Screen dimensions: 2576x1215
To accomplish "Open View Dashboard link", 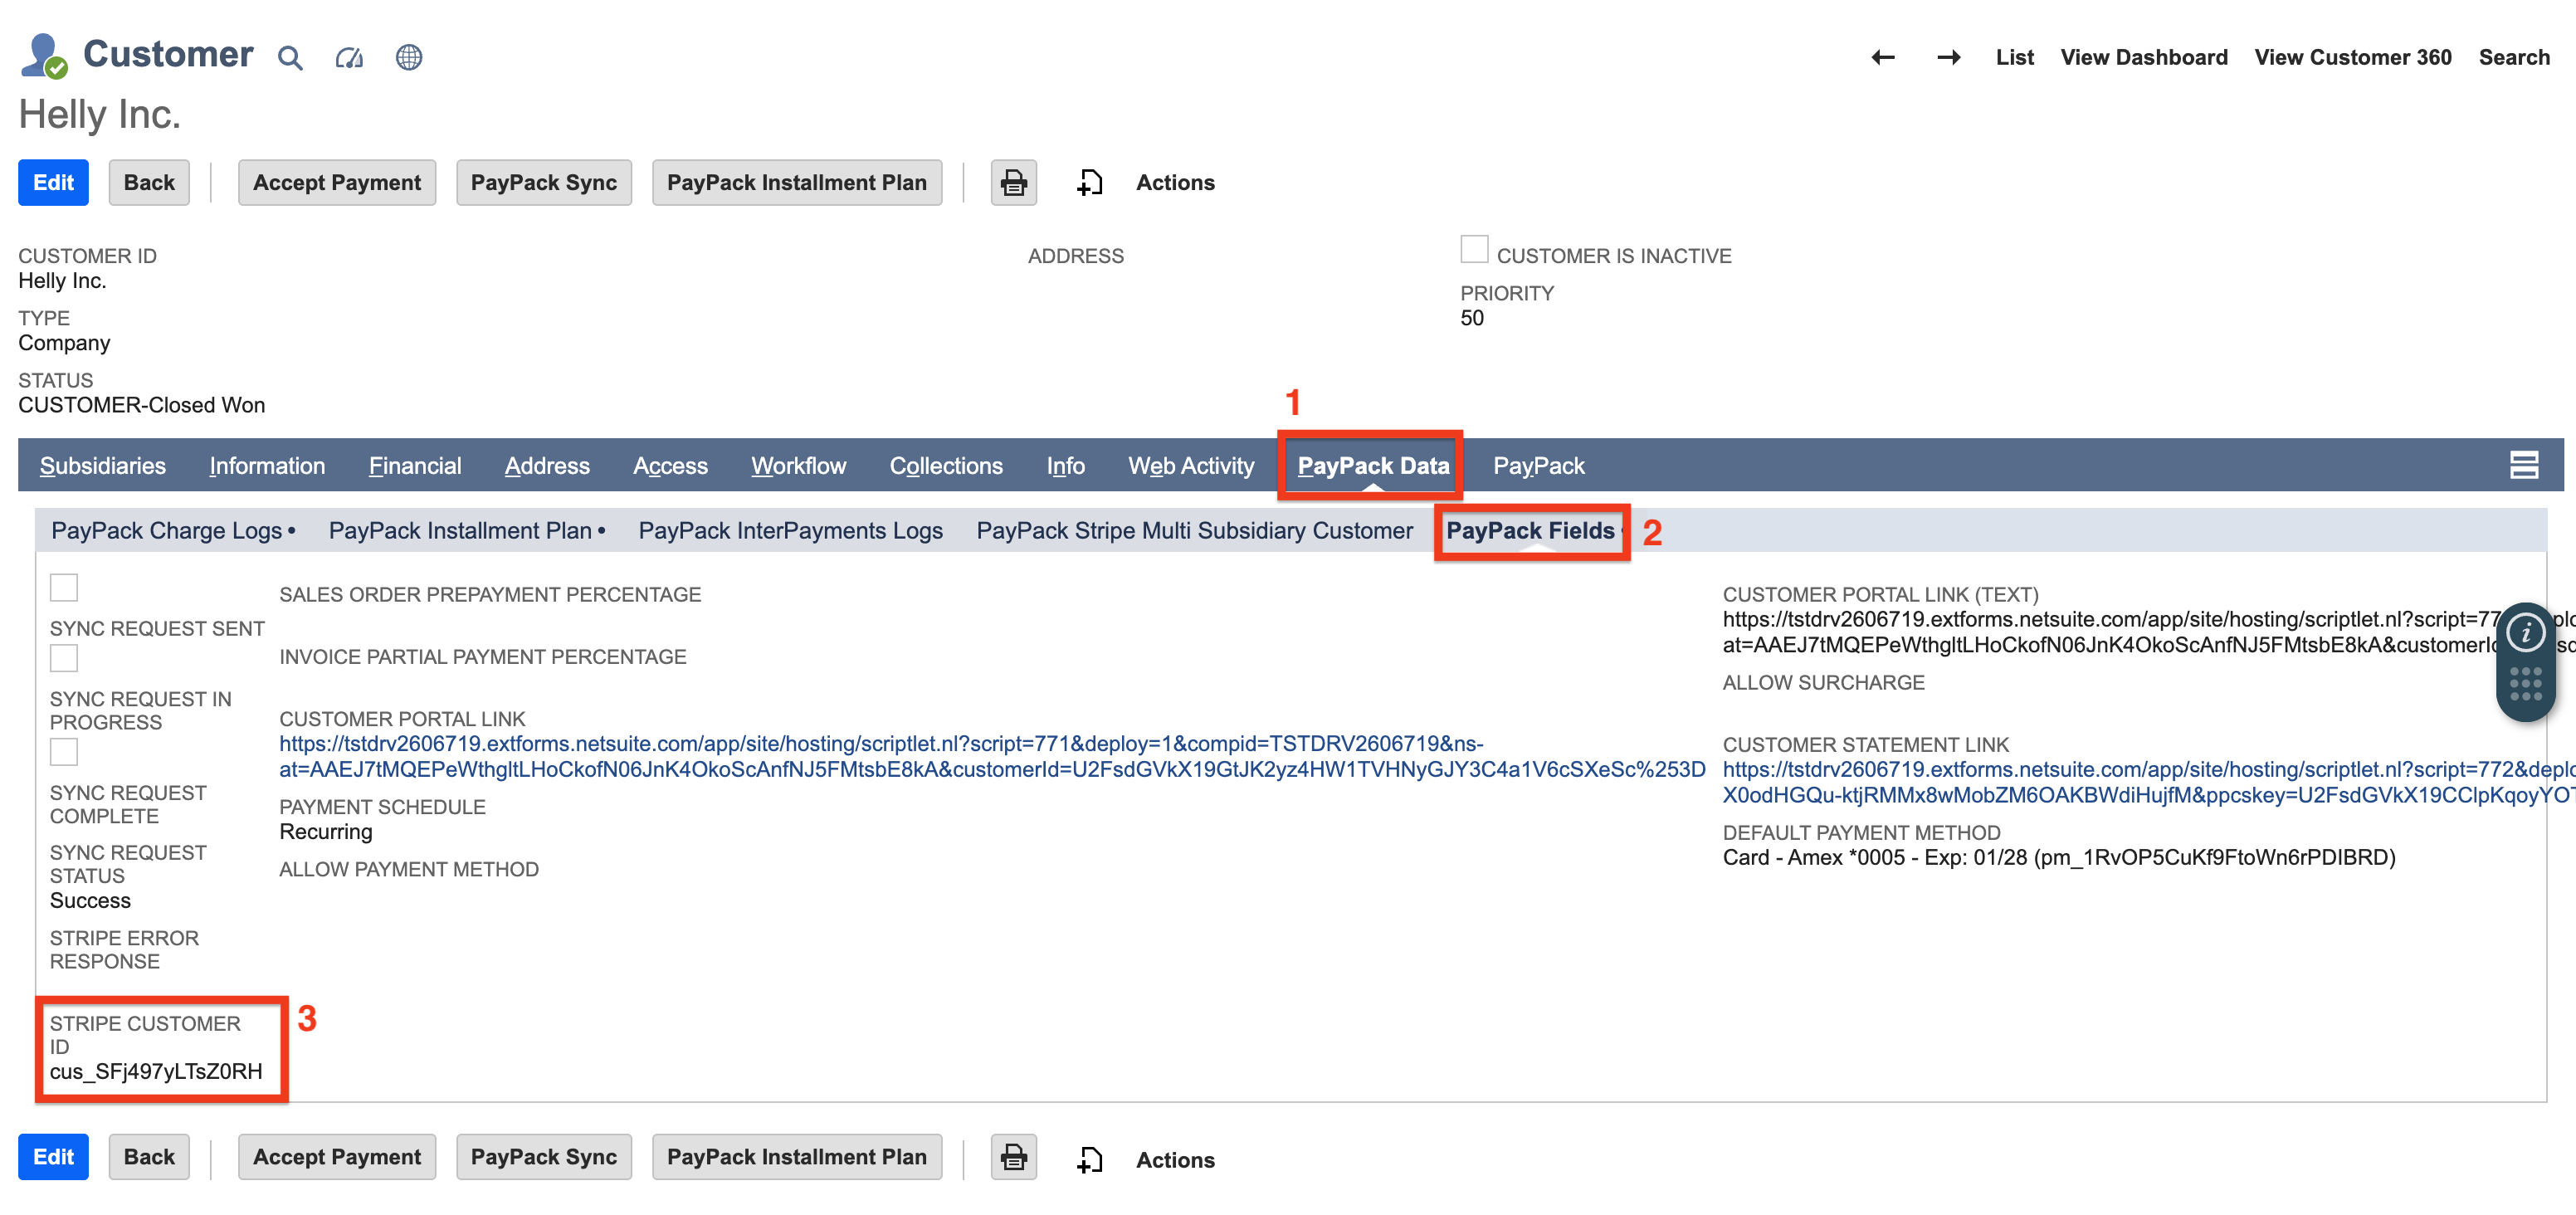I will pyautogui.click(x=2143, y=57).
